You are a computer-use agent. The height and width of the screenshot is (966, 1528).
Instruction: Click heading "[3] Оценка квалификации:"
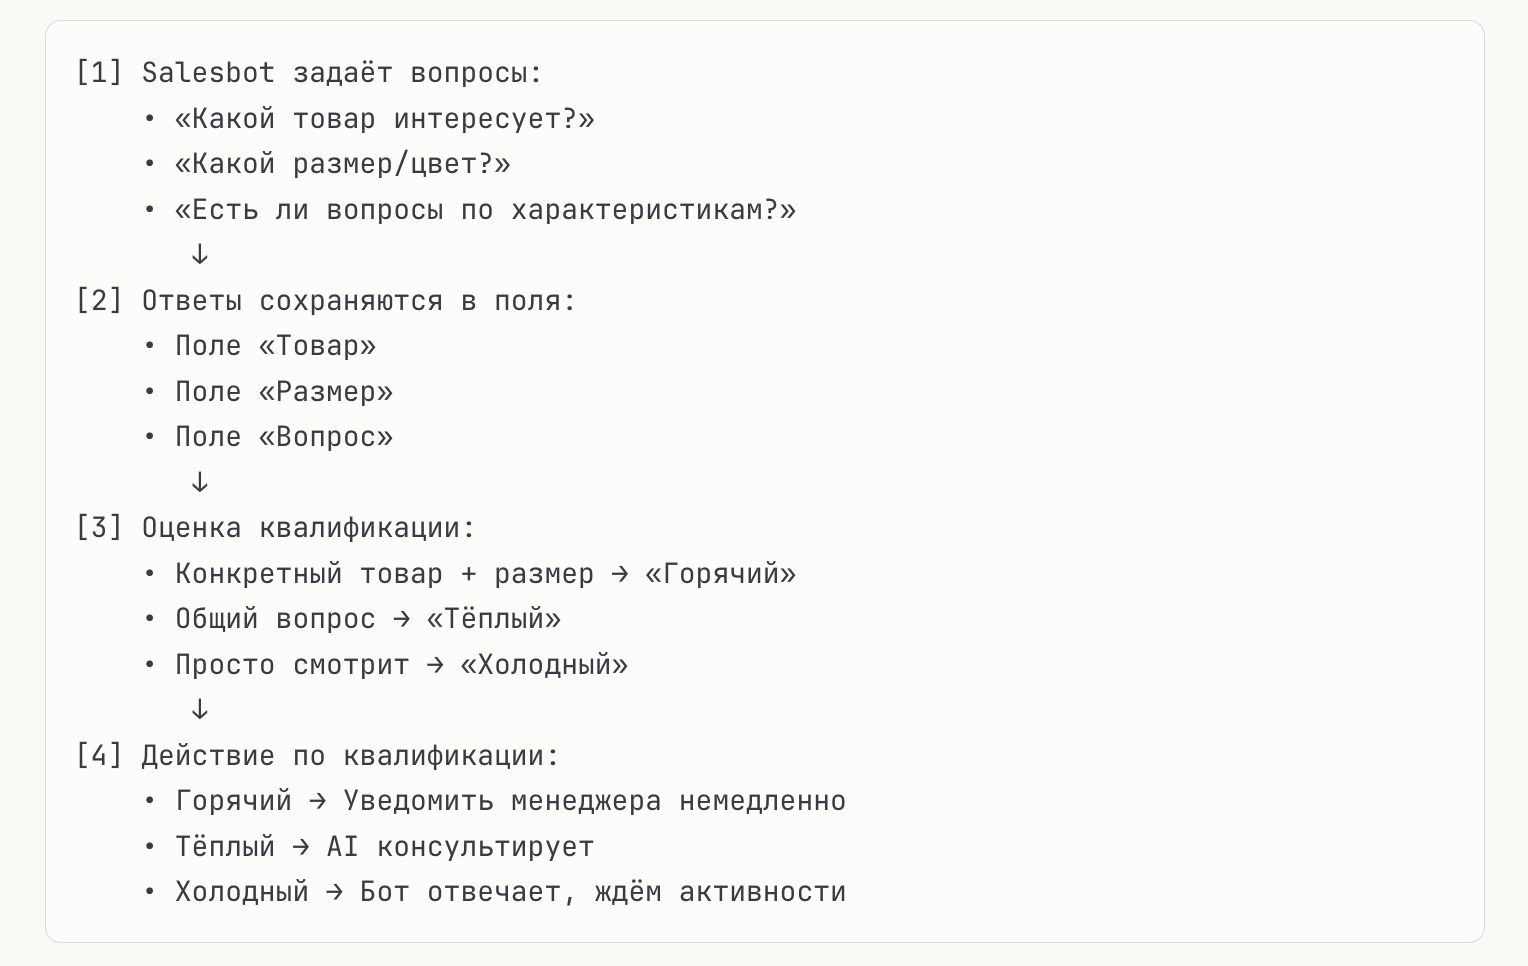click(x=275, y=528)
